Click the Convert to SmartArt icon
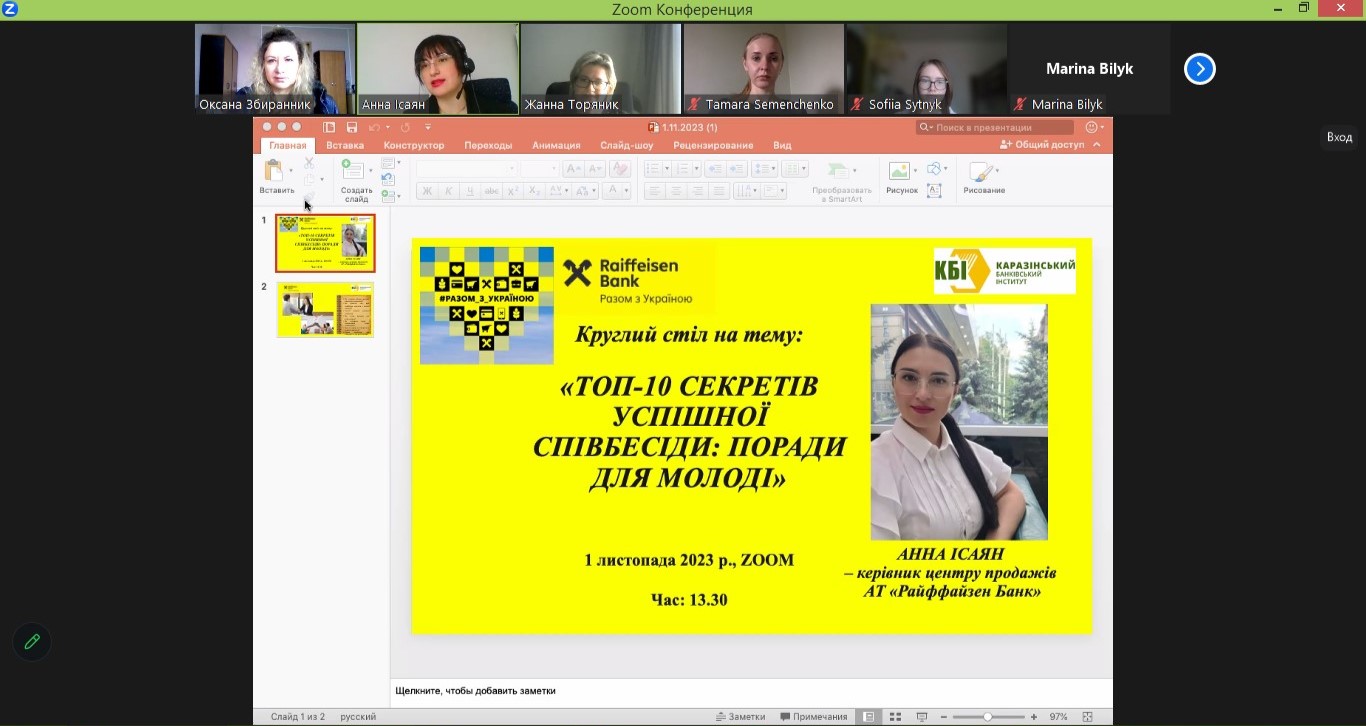Image resolution: width=1366 pixels, height=726 pixels. coord(838,172)
